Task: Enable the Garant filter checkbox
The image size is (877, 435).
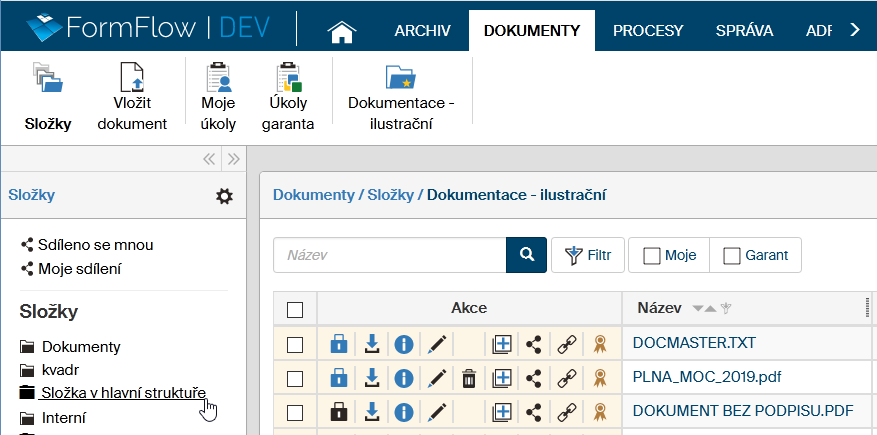Action: (732, 255)
